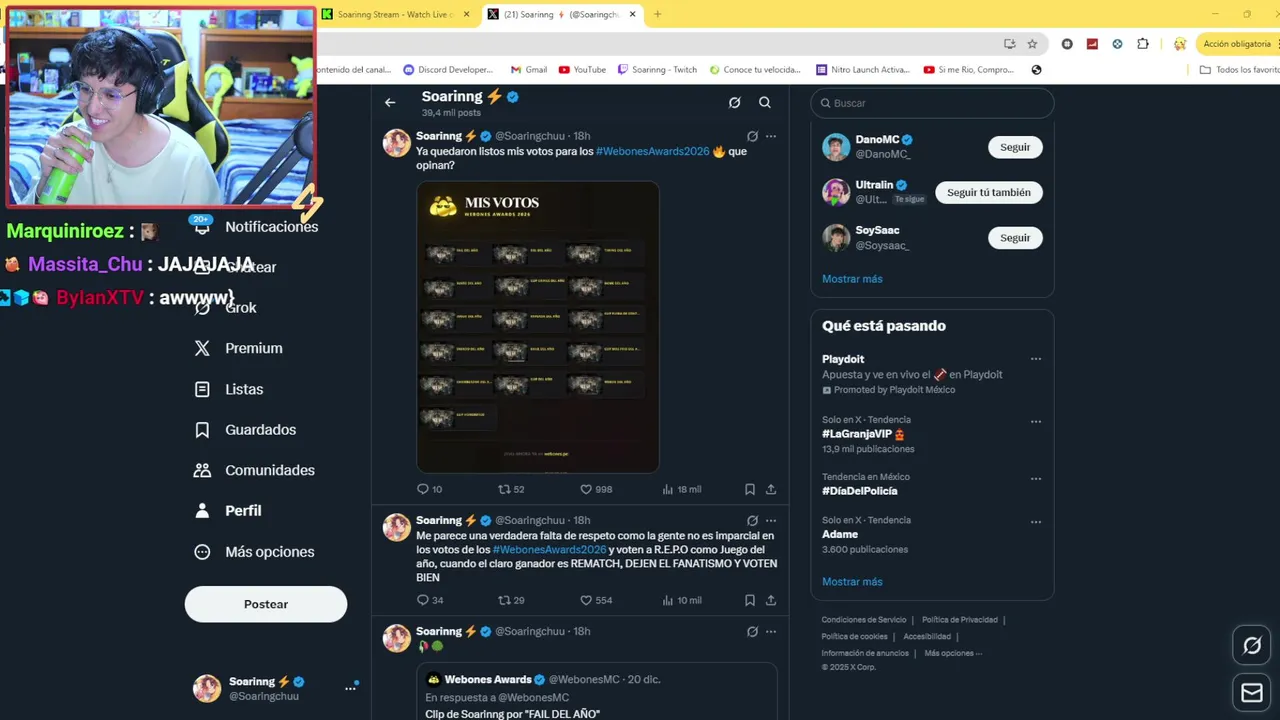Repost the Mis Votos tweet

(511, 489)
